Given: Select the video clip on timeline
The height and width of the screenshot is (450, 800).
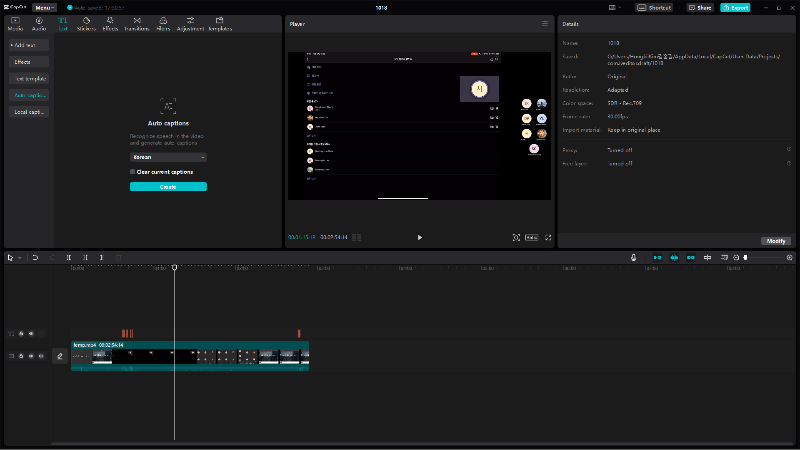Looking at the screenshot, I should pos(190,356).
